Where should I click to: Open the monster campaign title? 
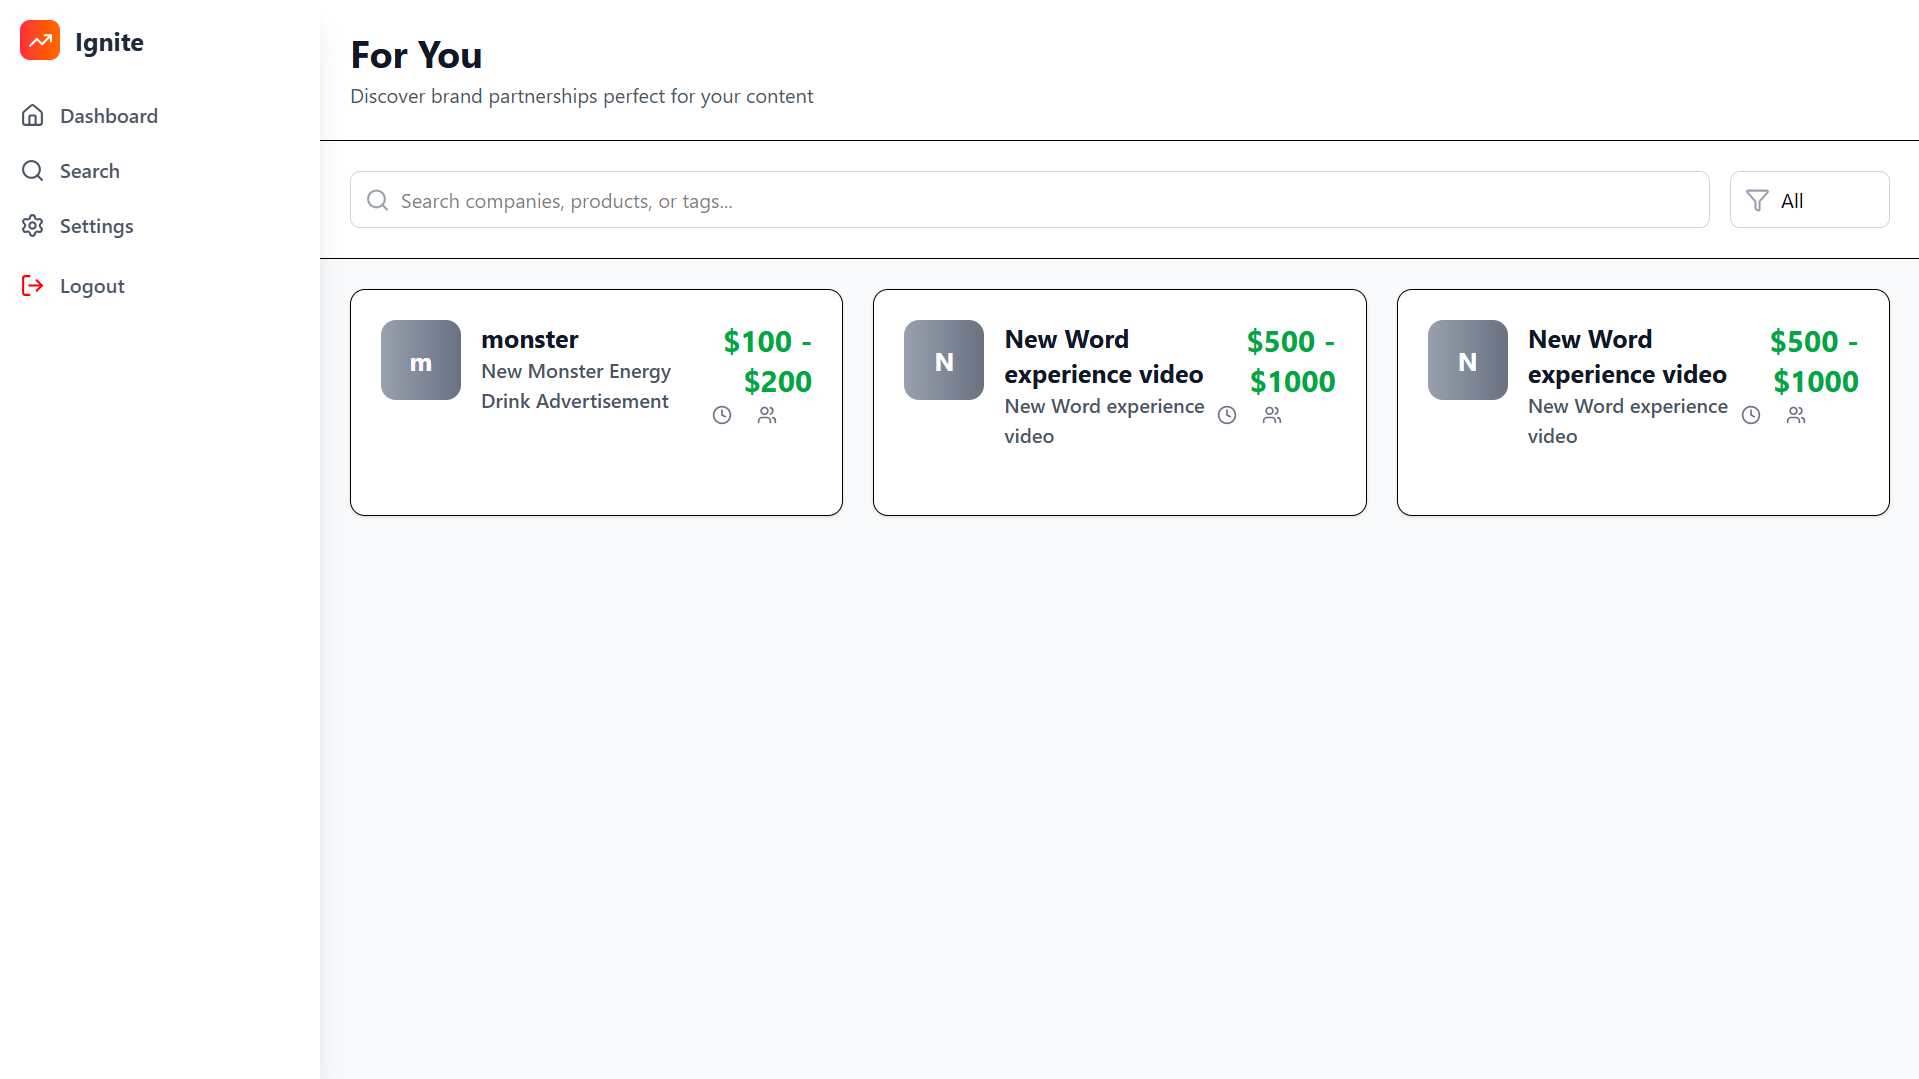pos(530,340)
